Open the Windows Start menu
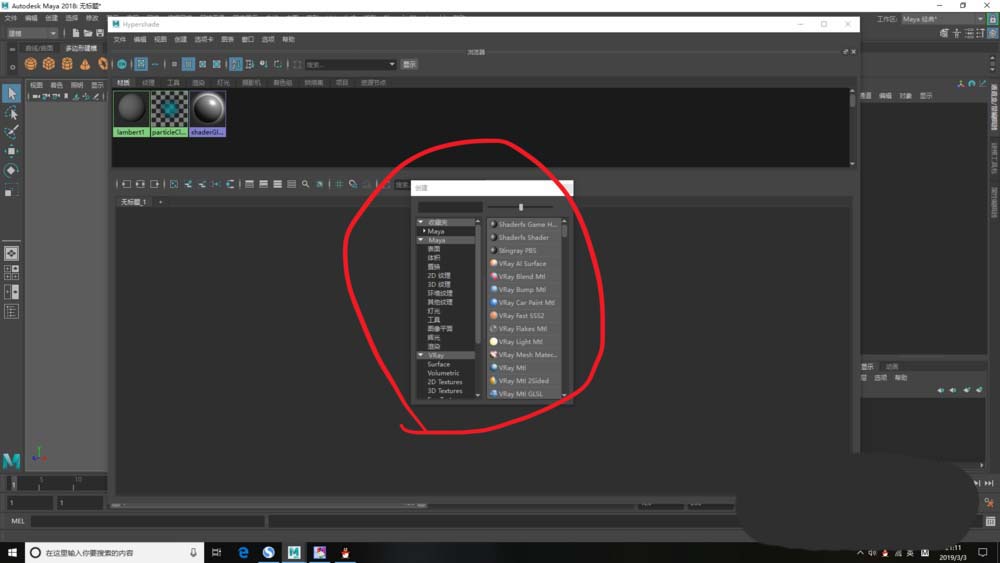This screenshot has width=1000, height=563. coord(12,553)
